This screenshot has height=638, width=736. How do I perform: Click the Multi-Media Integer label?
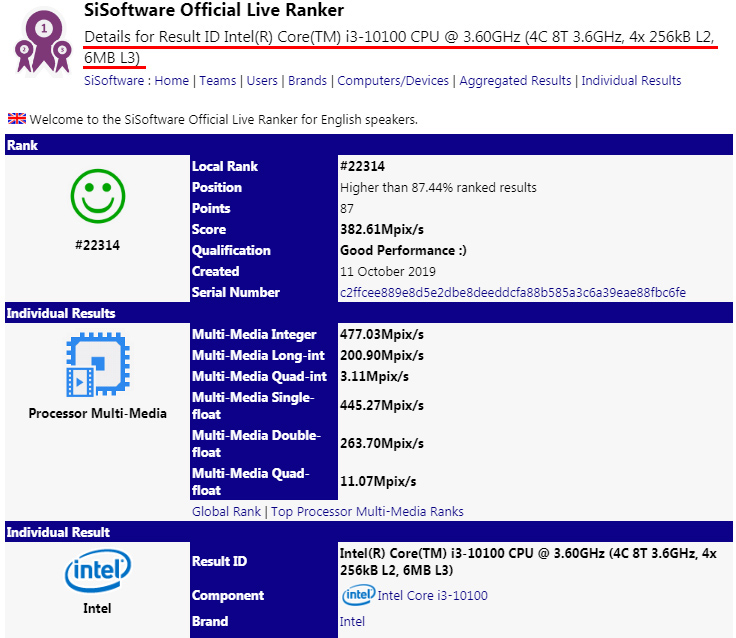tap(254, 334)
